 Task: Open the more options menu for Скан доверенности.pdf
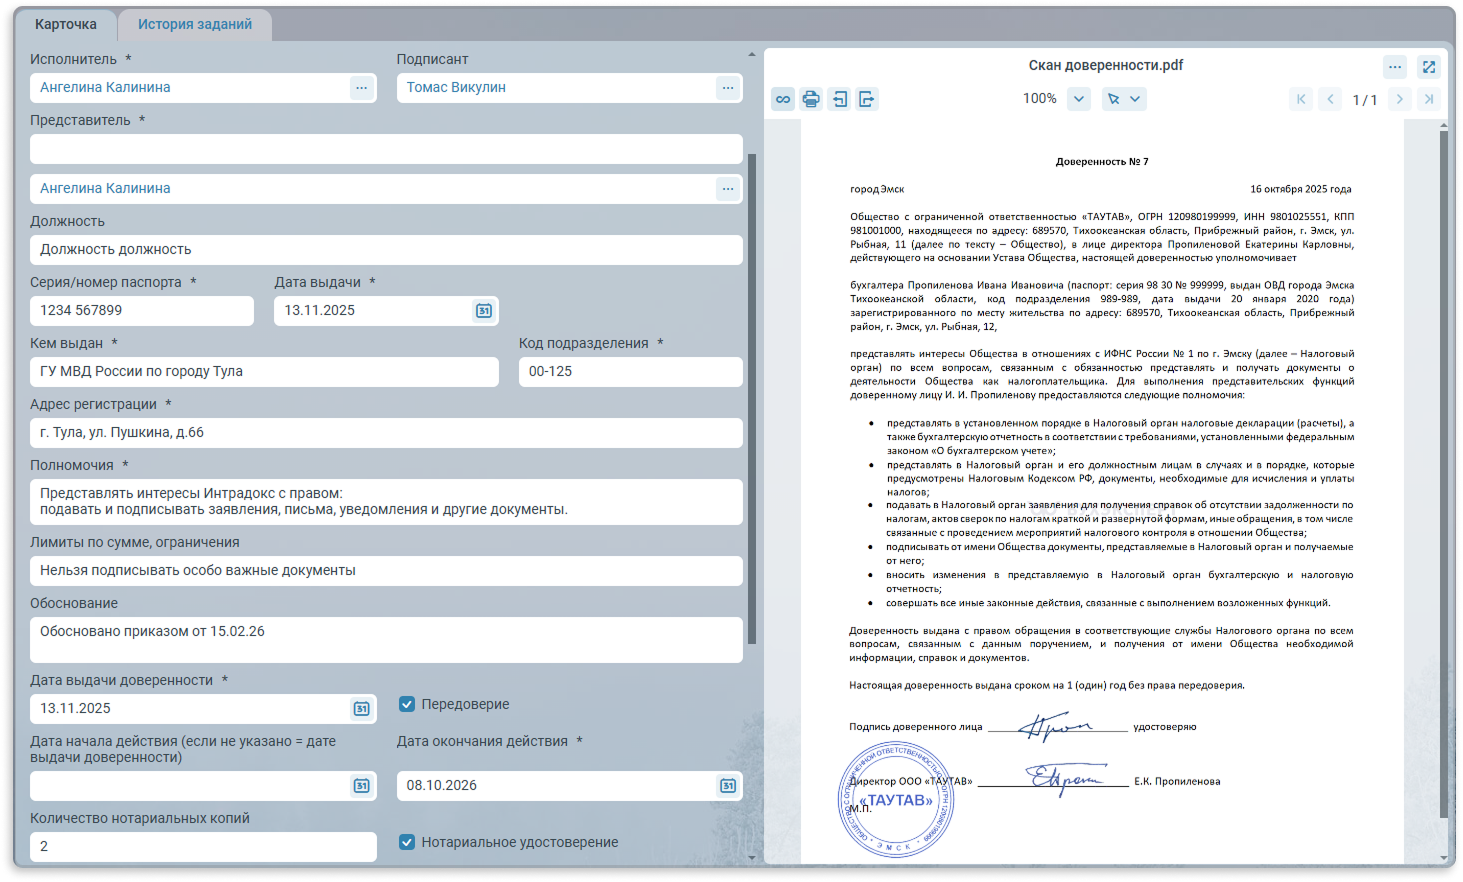(x=1395, y=67)
